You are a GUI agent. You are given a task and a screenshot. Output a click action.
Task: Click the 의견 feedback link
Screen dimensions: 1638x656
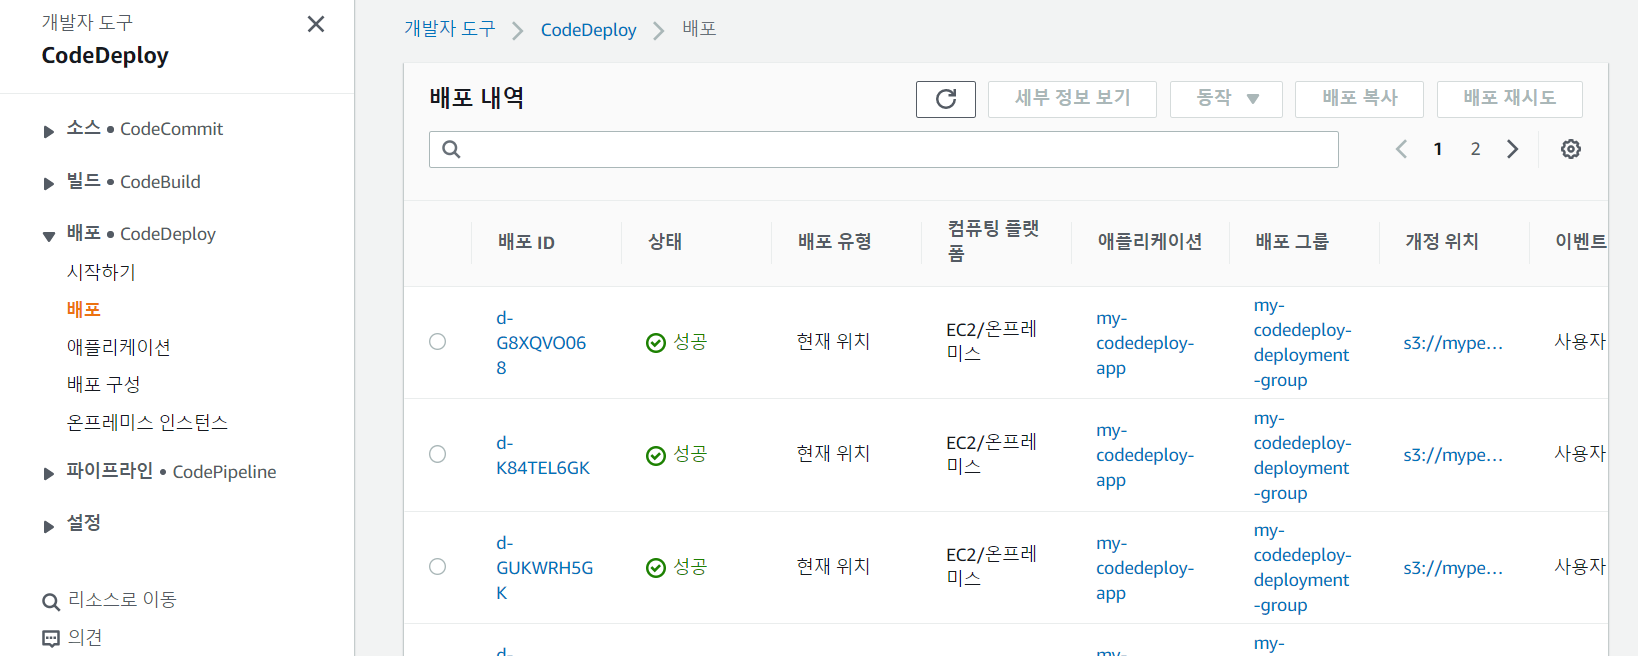[85, 637]
